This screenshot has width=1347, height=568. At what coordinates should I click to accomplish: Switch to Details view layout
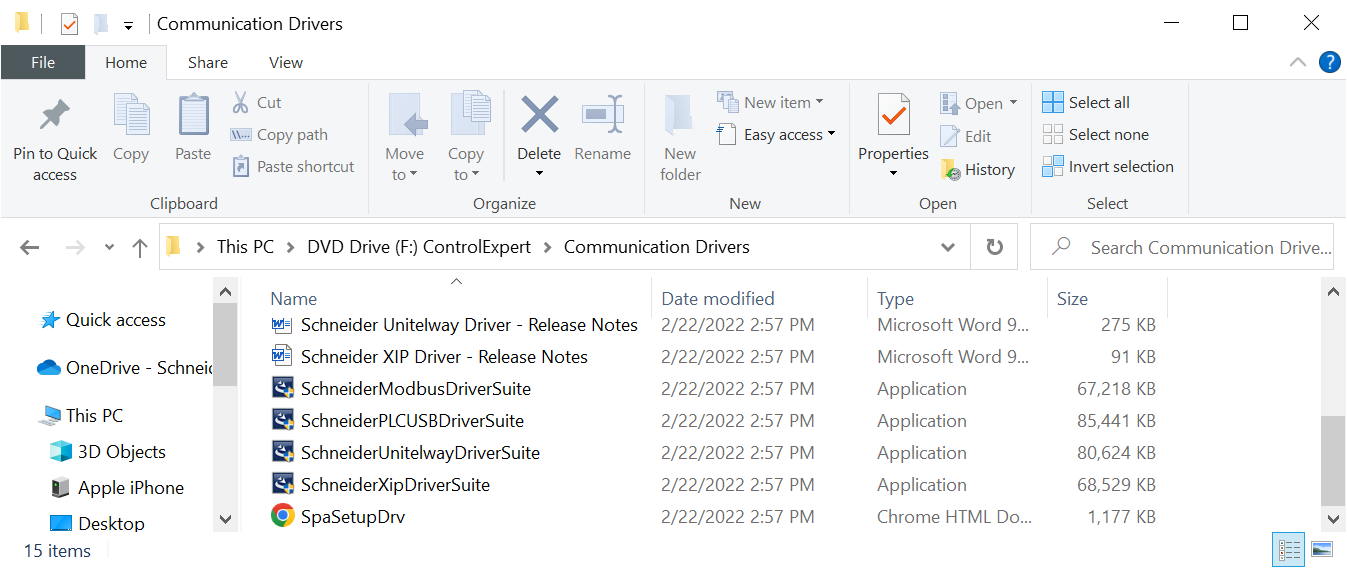(x=1290, y=550)
